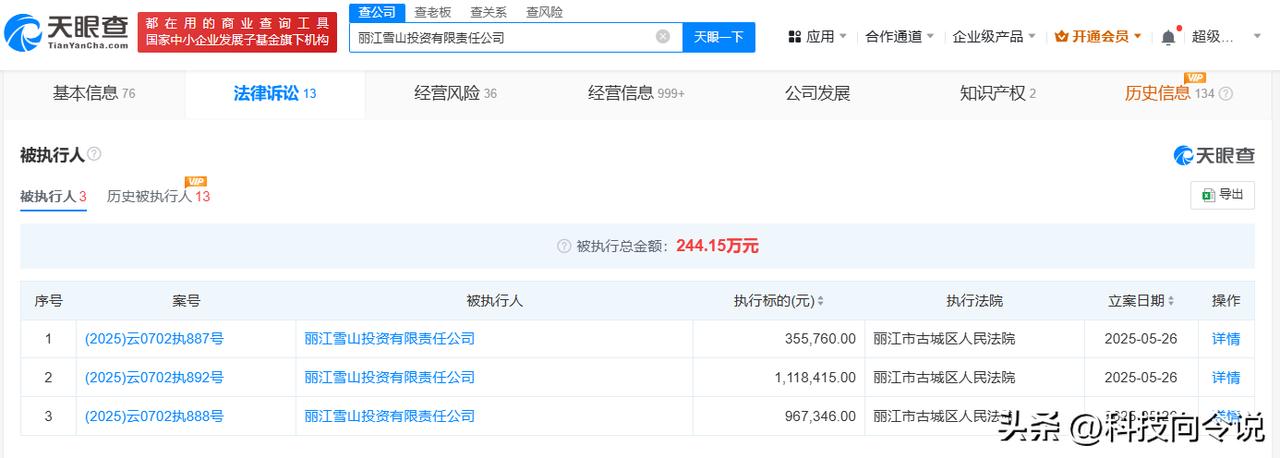Open case (2025)云0702执887号
Viewport: 1280px width, 458px height.
(155, 339)
